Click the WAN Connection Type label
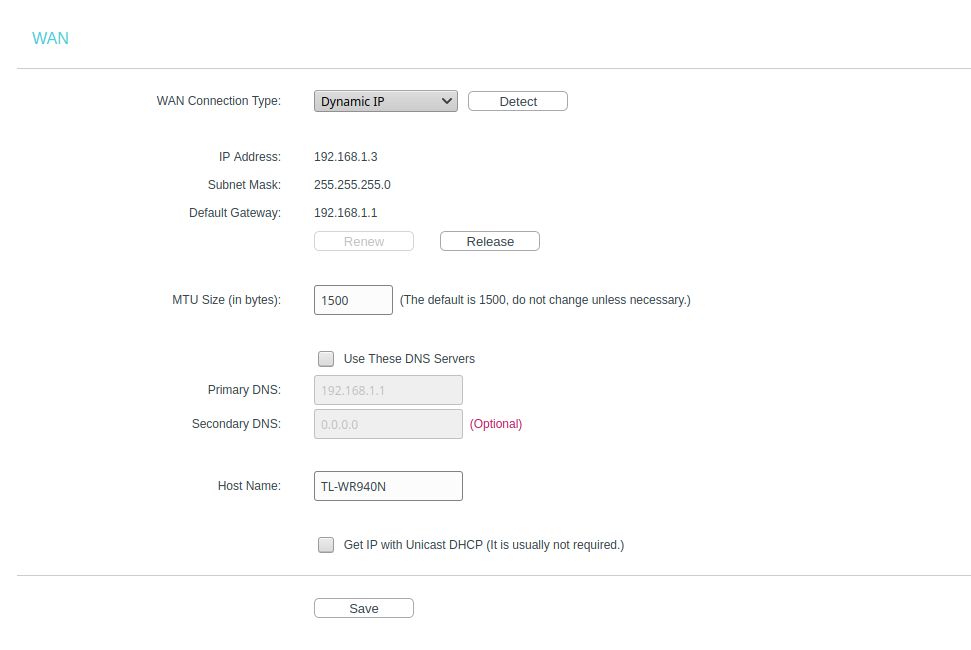The width and height of the screenshot is (971, 650). 219,101
